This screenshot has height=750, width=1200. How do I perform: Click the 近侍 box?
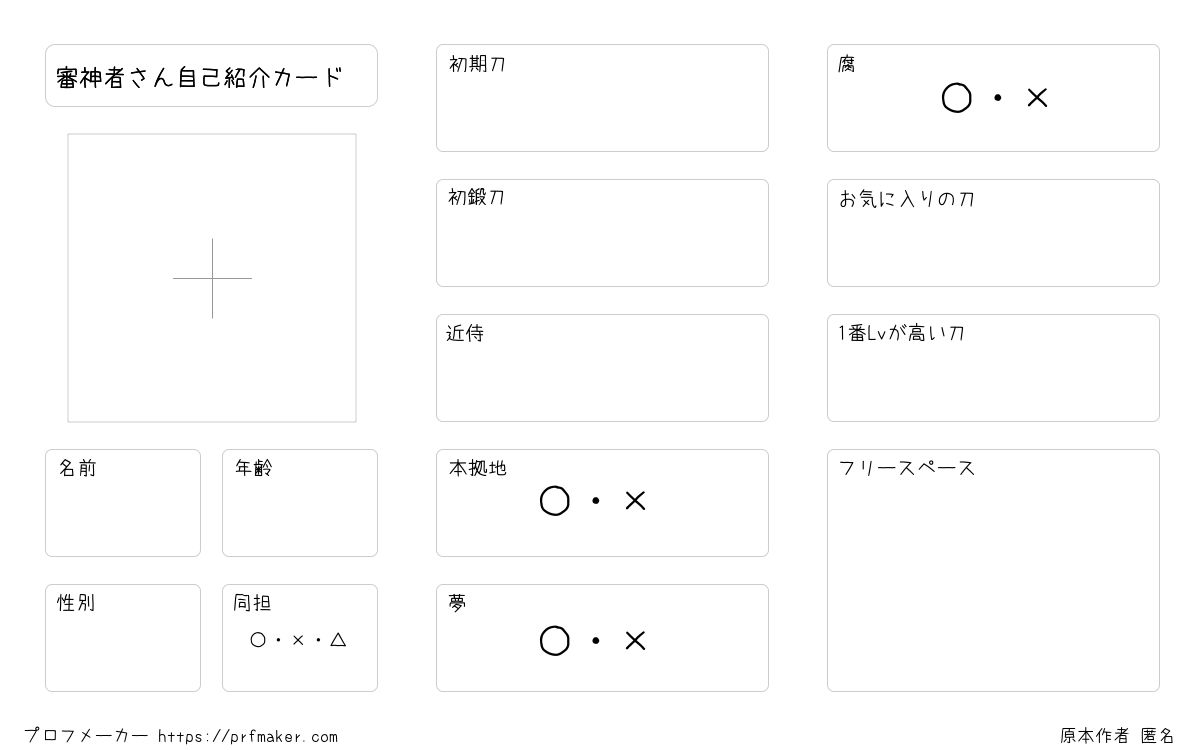pyautogui.click(x=602, y=368)
